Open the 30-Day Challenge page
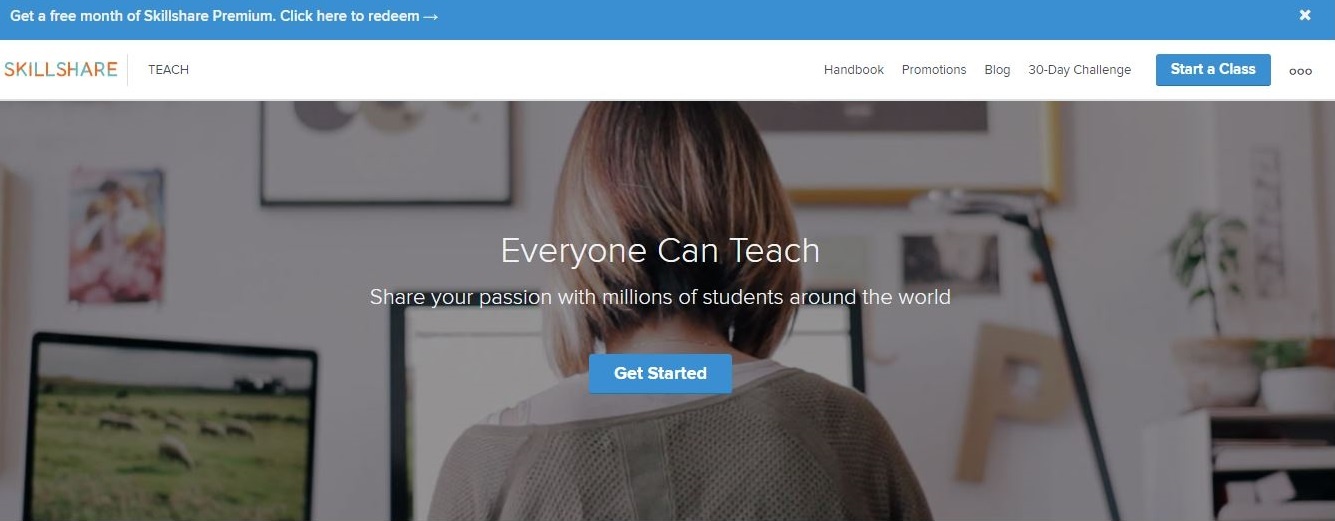This screenshot has height=521, width=1335. tap(1080, 70)
